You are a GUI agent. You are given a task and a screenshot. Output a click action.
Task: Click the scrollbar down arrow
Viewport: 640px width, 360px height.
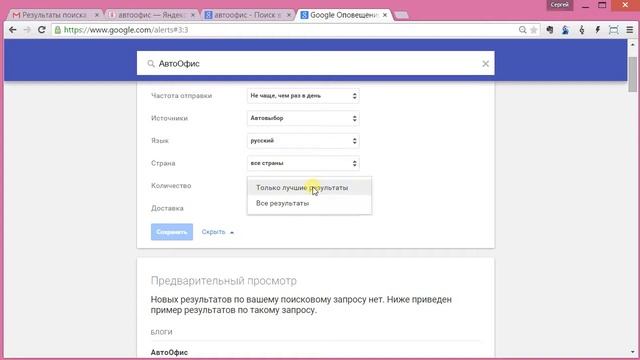coord(633,352)
